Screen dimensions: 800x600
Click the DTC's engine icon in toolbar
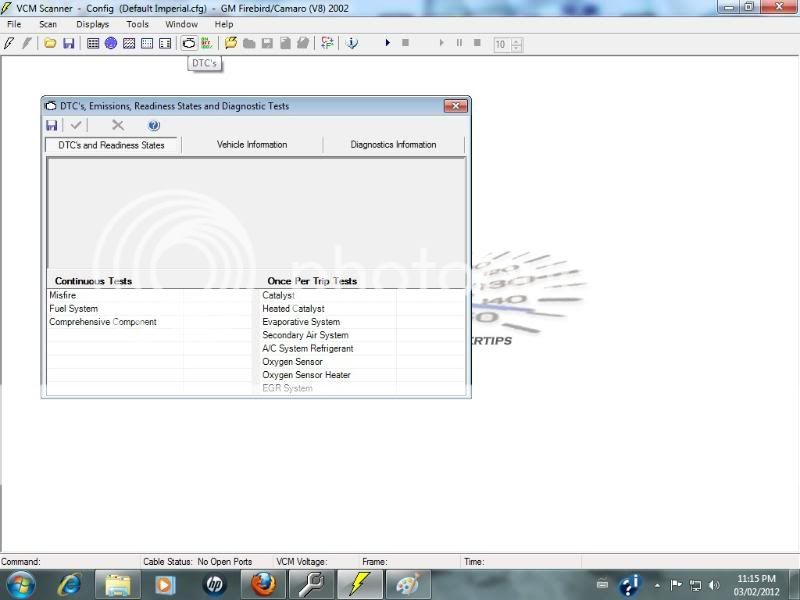[189, 43]
